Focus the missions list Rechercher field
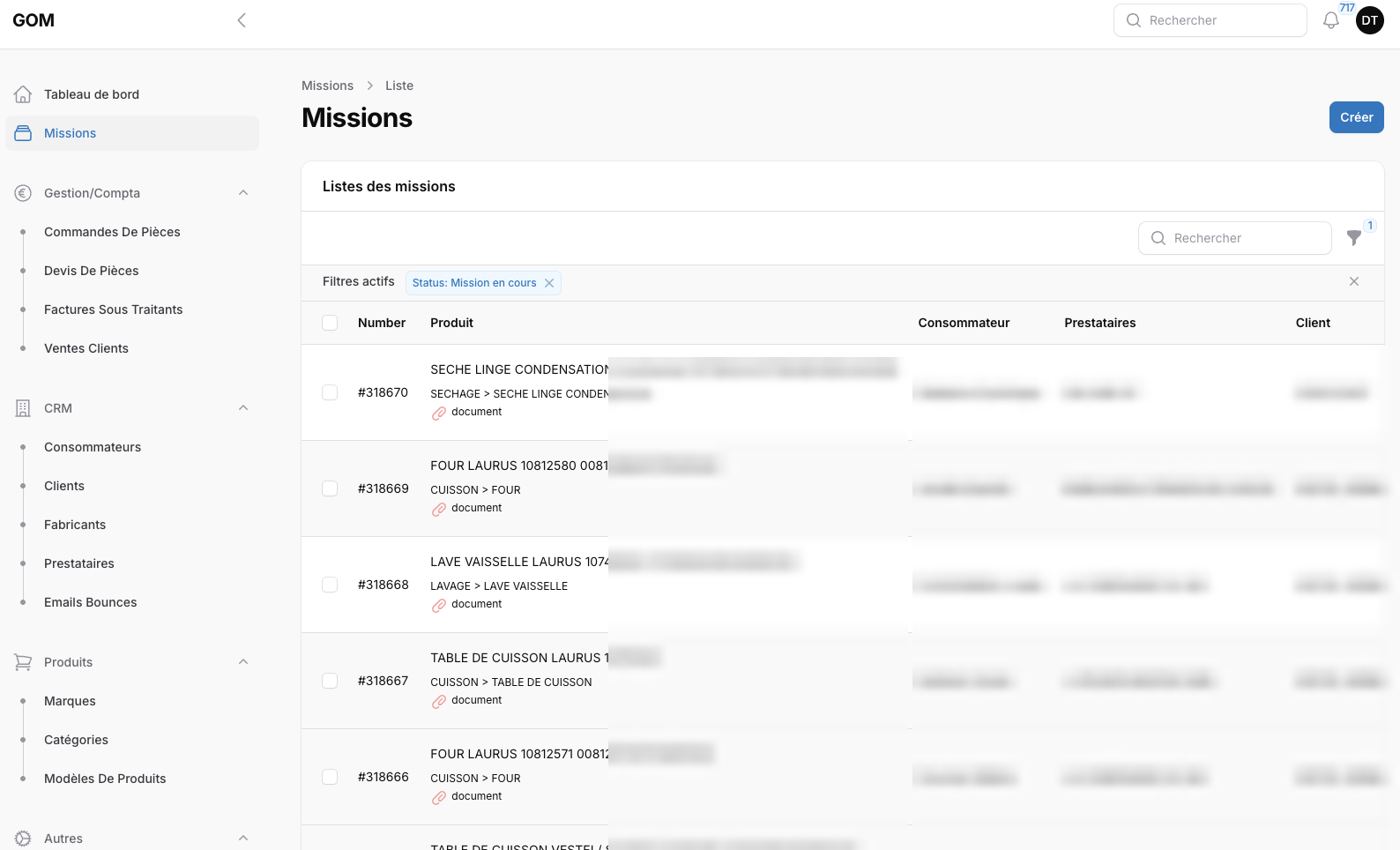This screenshot has height=850, width=1400. click(x=1235, y=238)
